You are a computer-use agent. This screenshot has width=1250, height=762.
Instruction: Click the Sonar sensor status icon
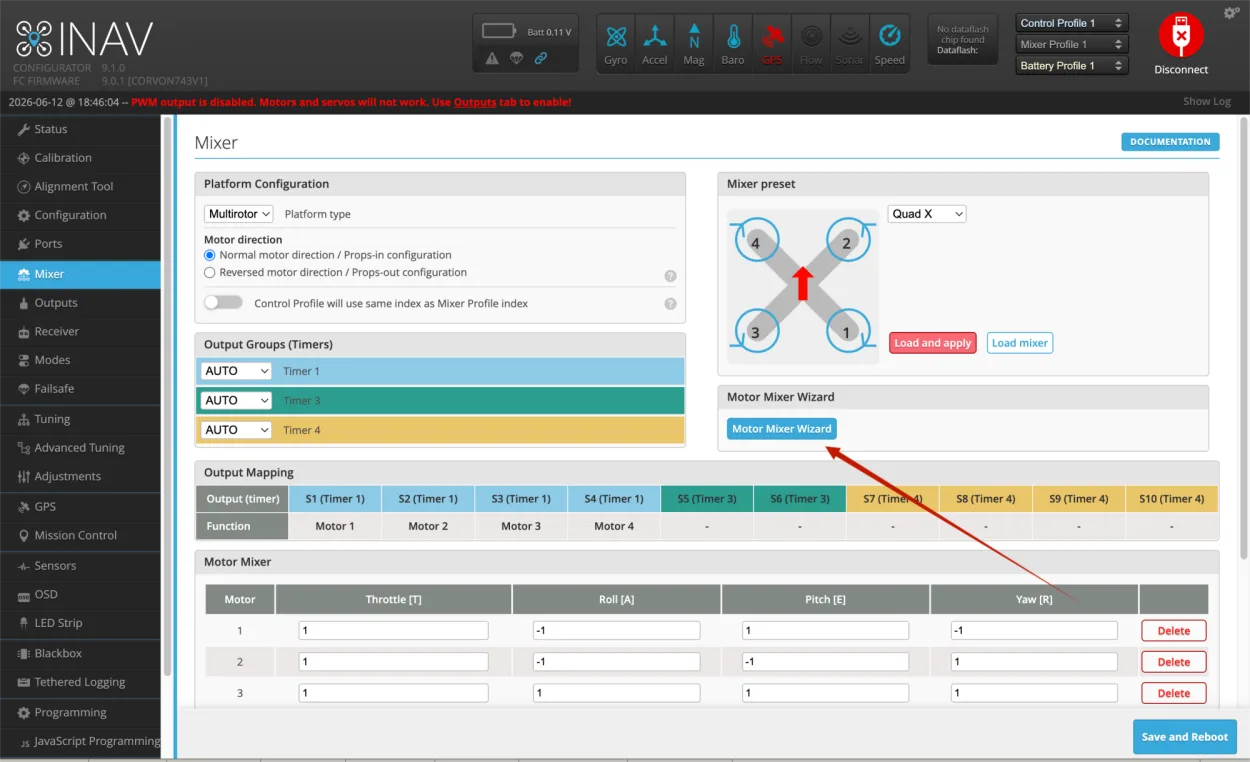point(850,43)
